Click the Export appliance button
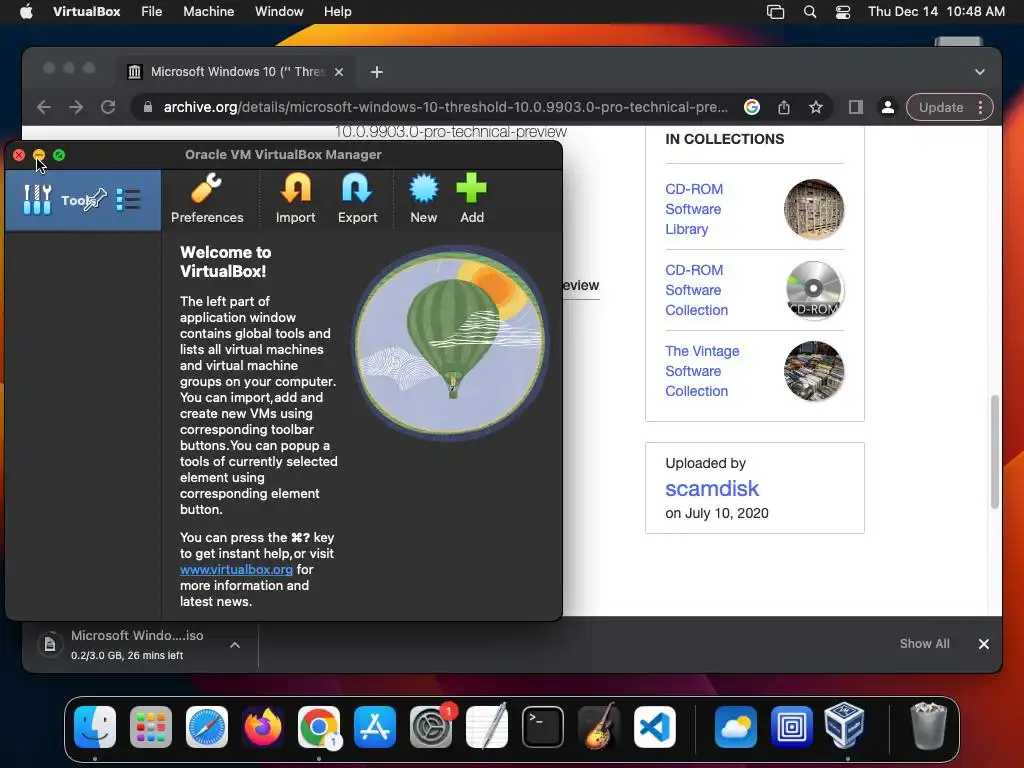 point(357,199)
